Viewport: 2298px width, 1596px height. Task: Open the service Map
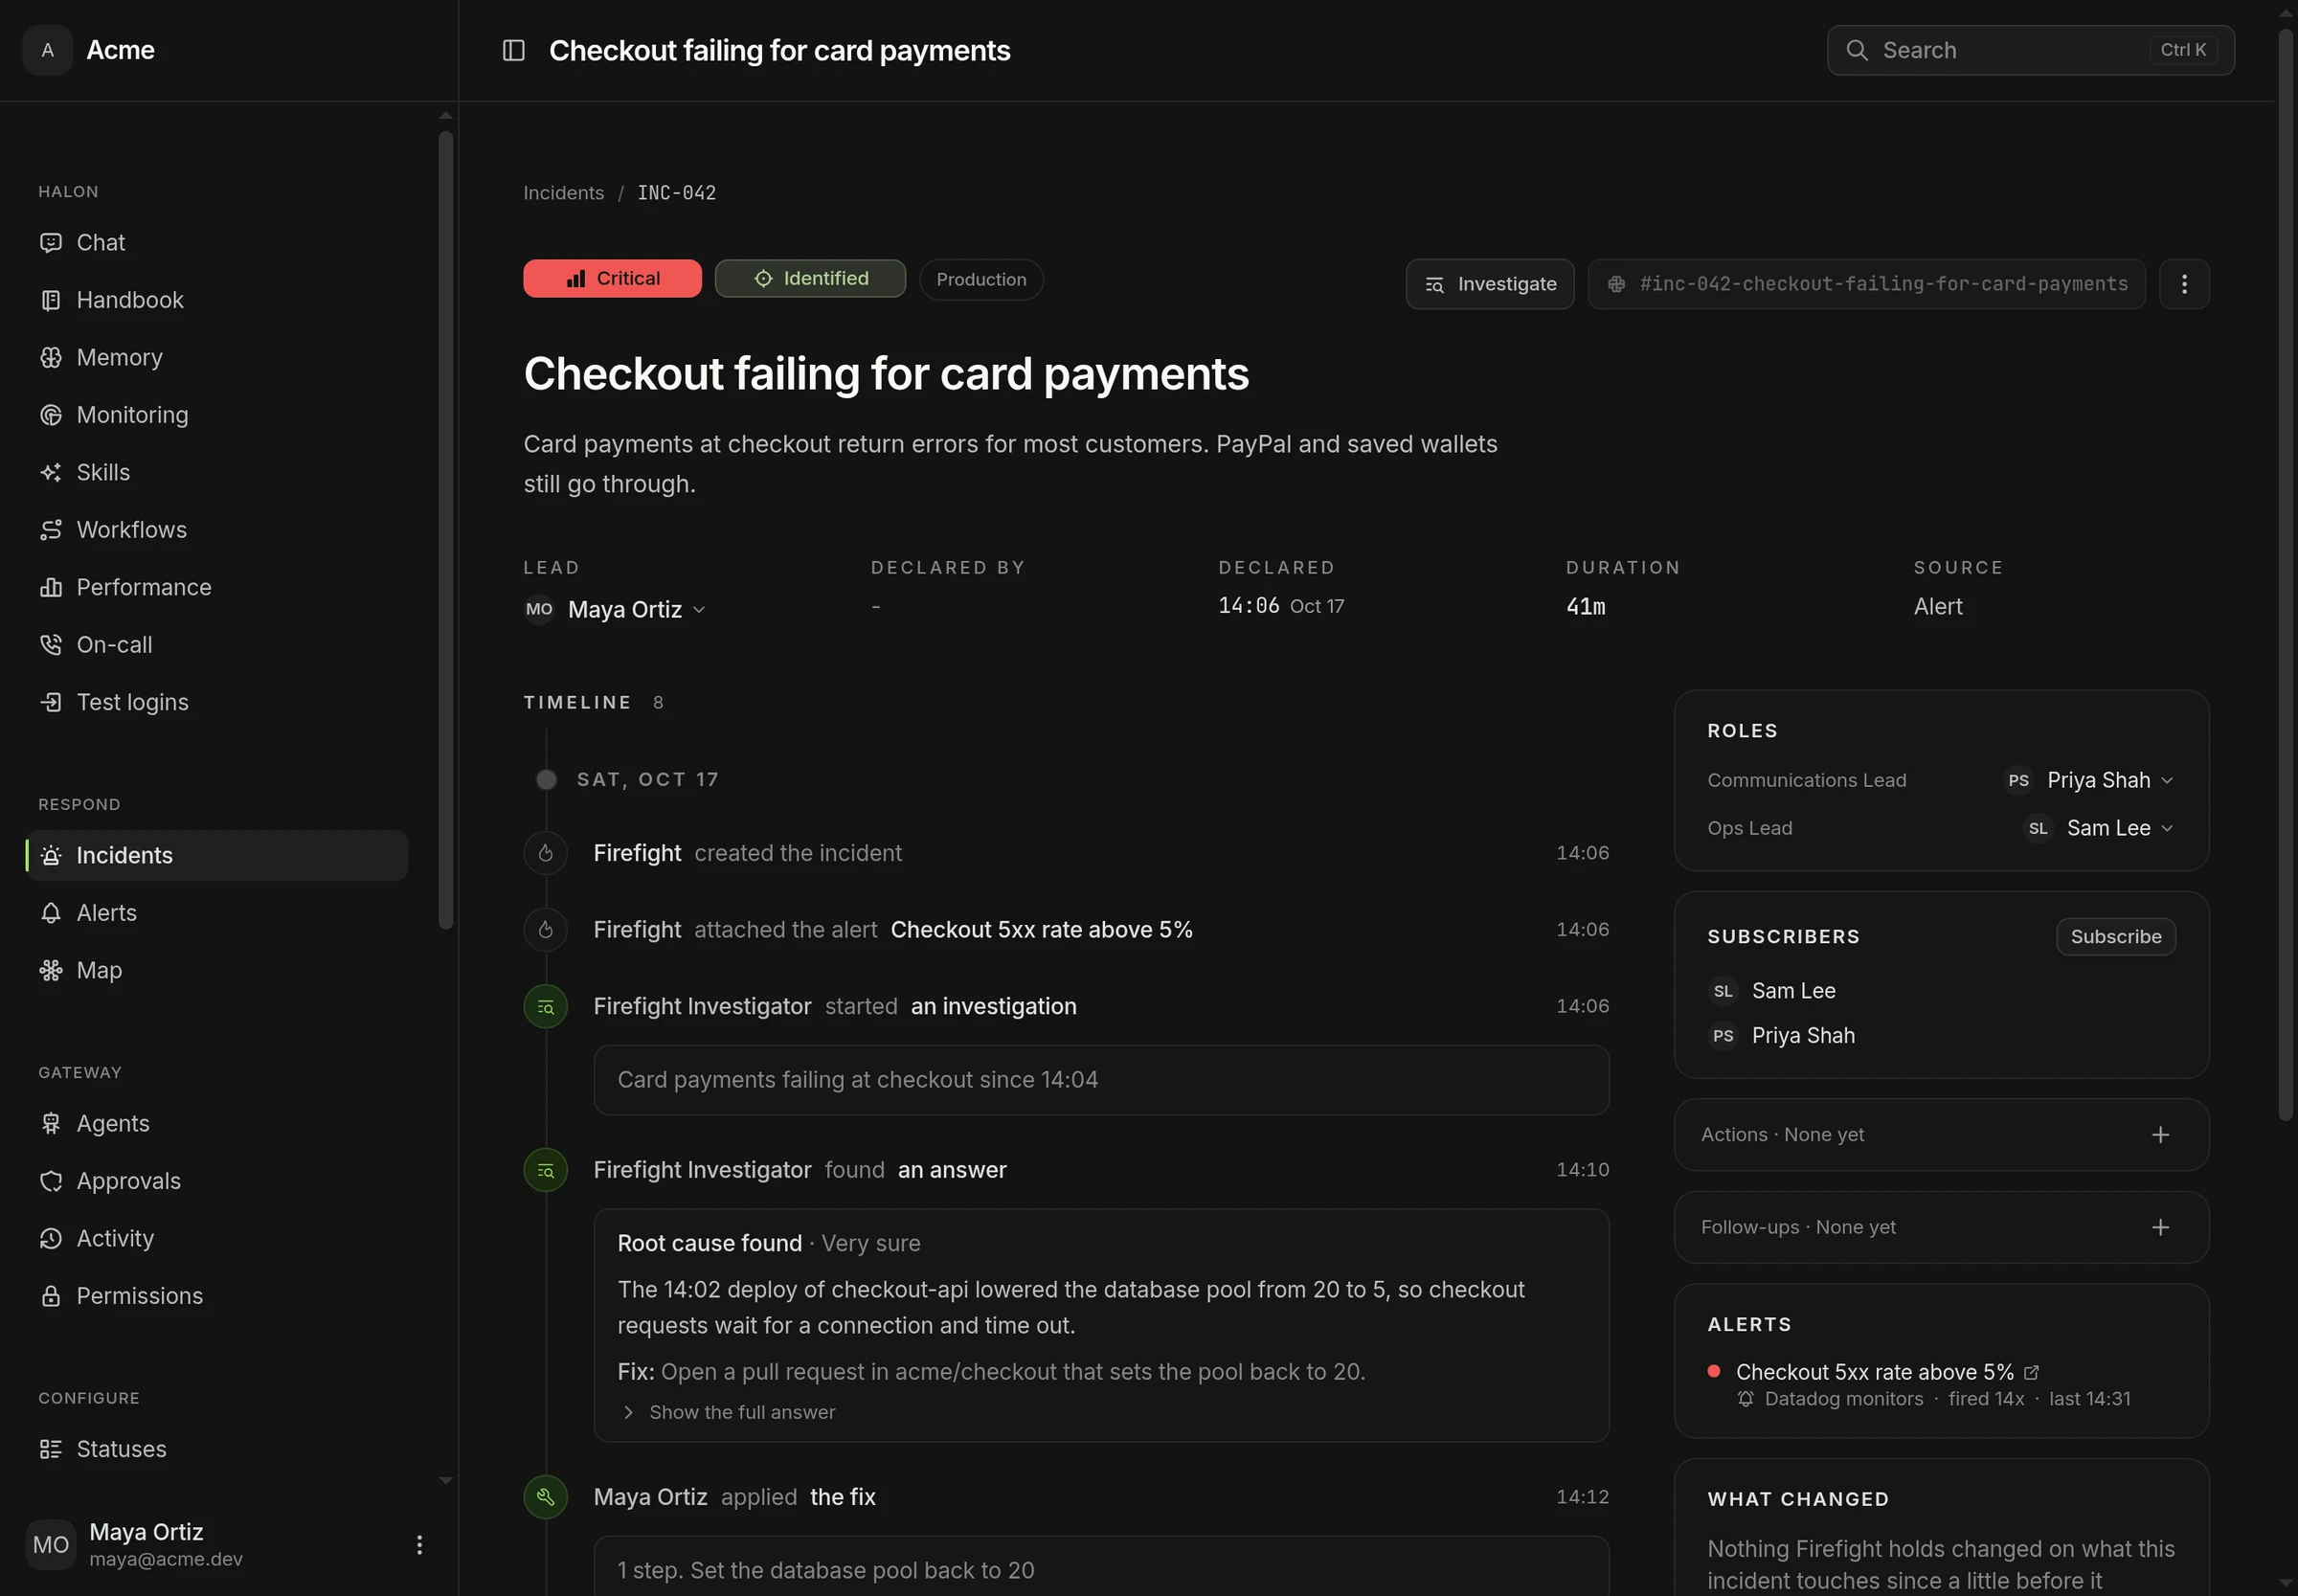tap(217, 971)
